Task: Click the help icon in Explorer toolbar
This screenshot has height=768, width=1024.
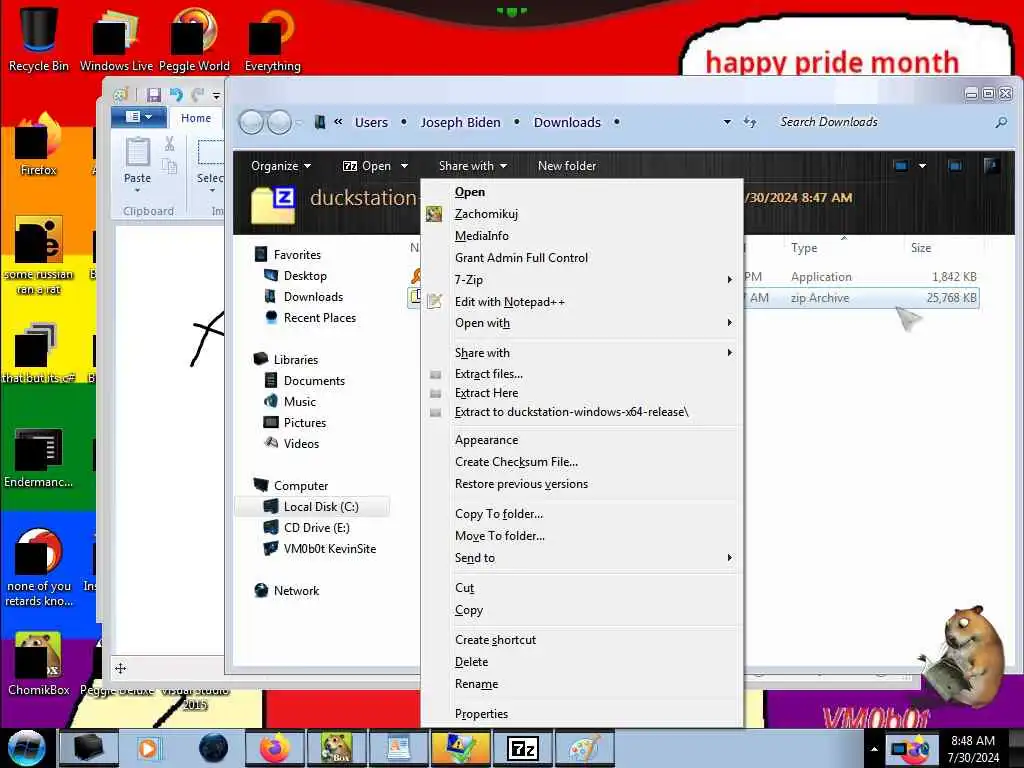Action: point(992,166)
